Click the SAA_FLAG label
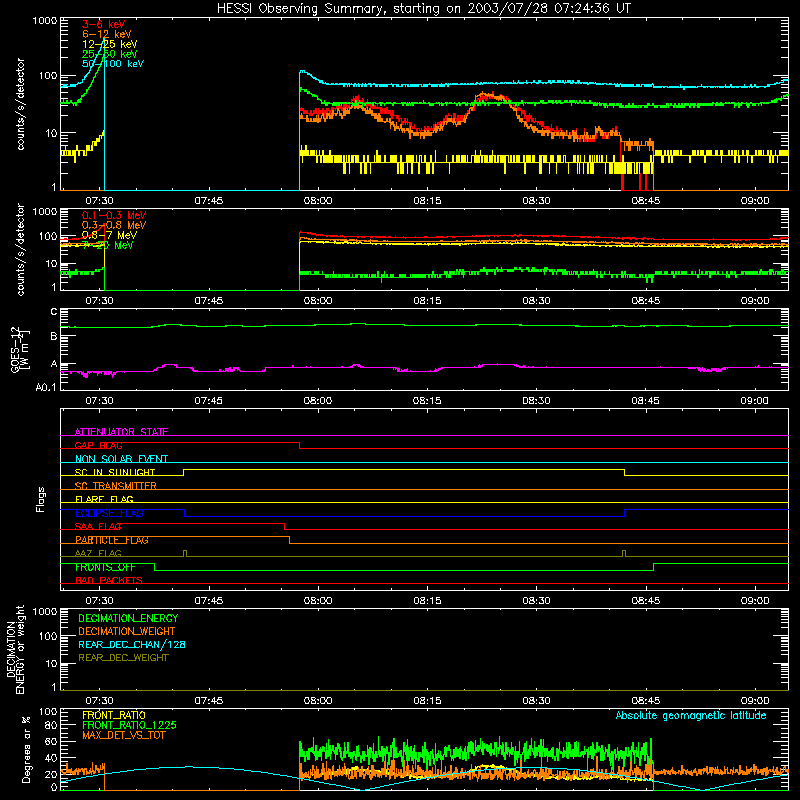Screen dimensions: 800x800 pos(98,526)
